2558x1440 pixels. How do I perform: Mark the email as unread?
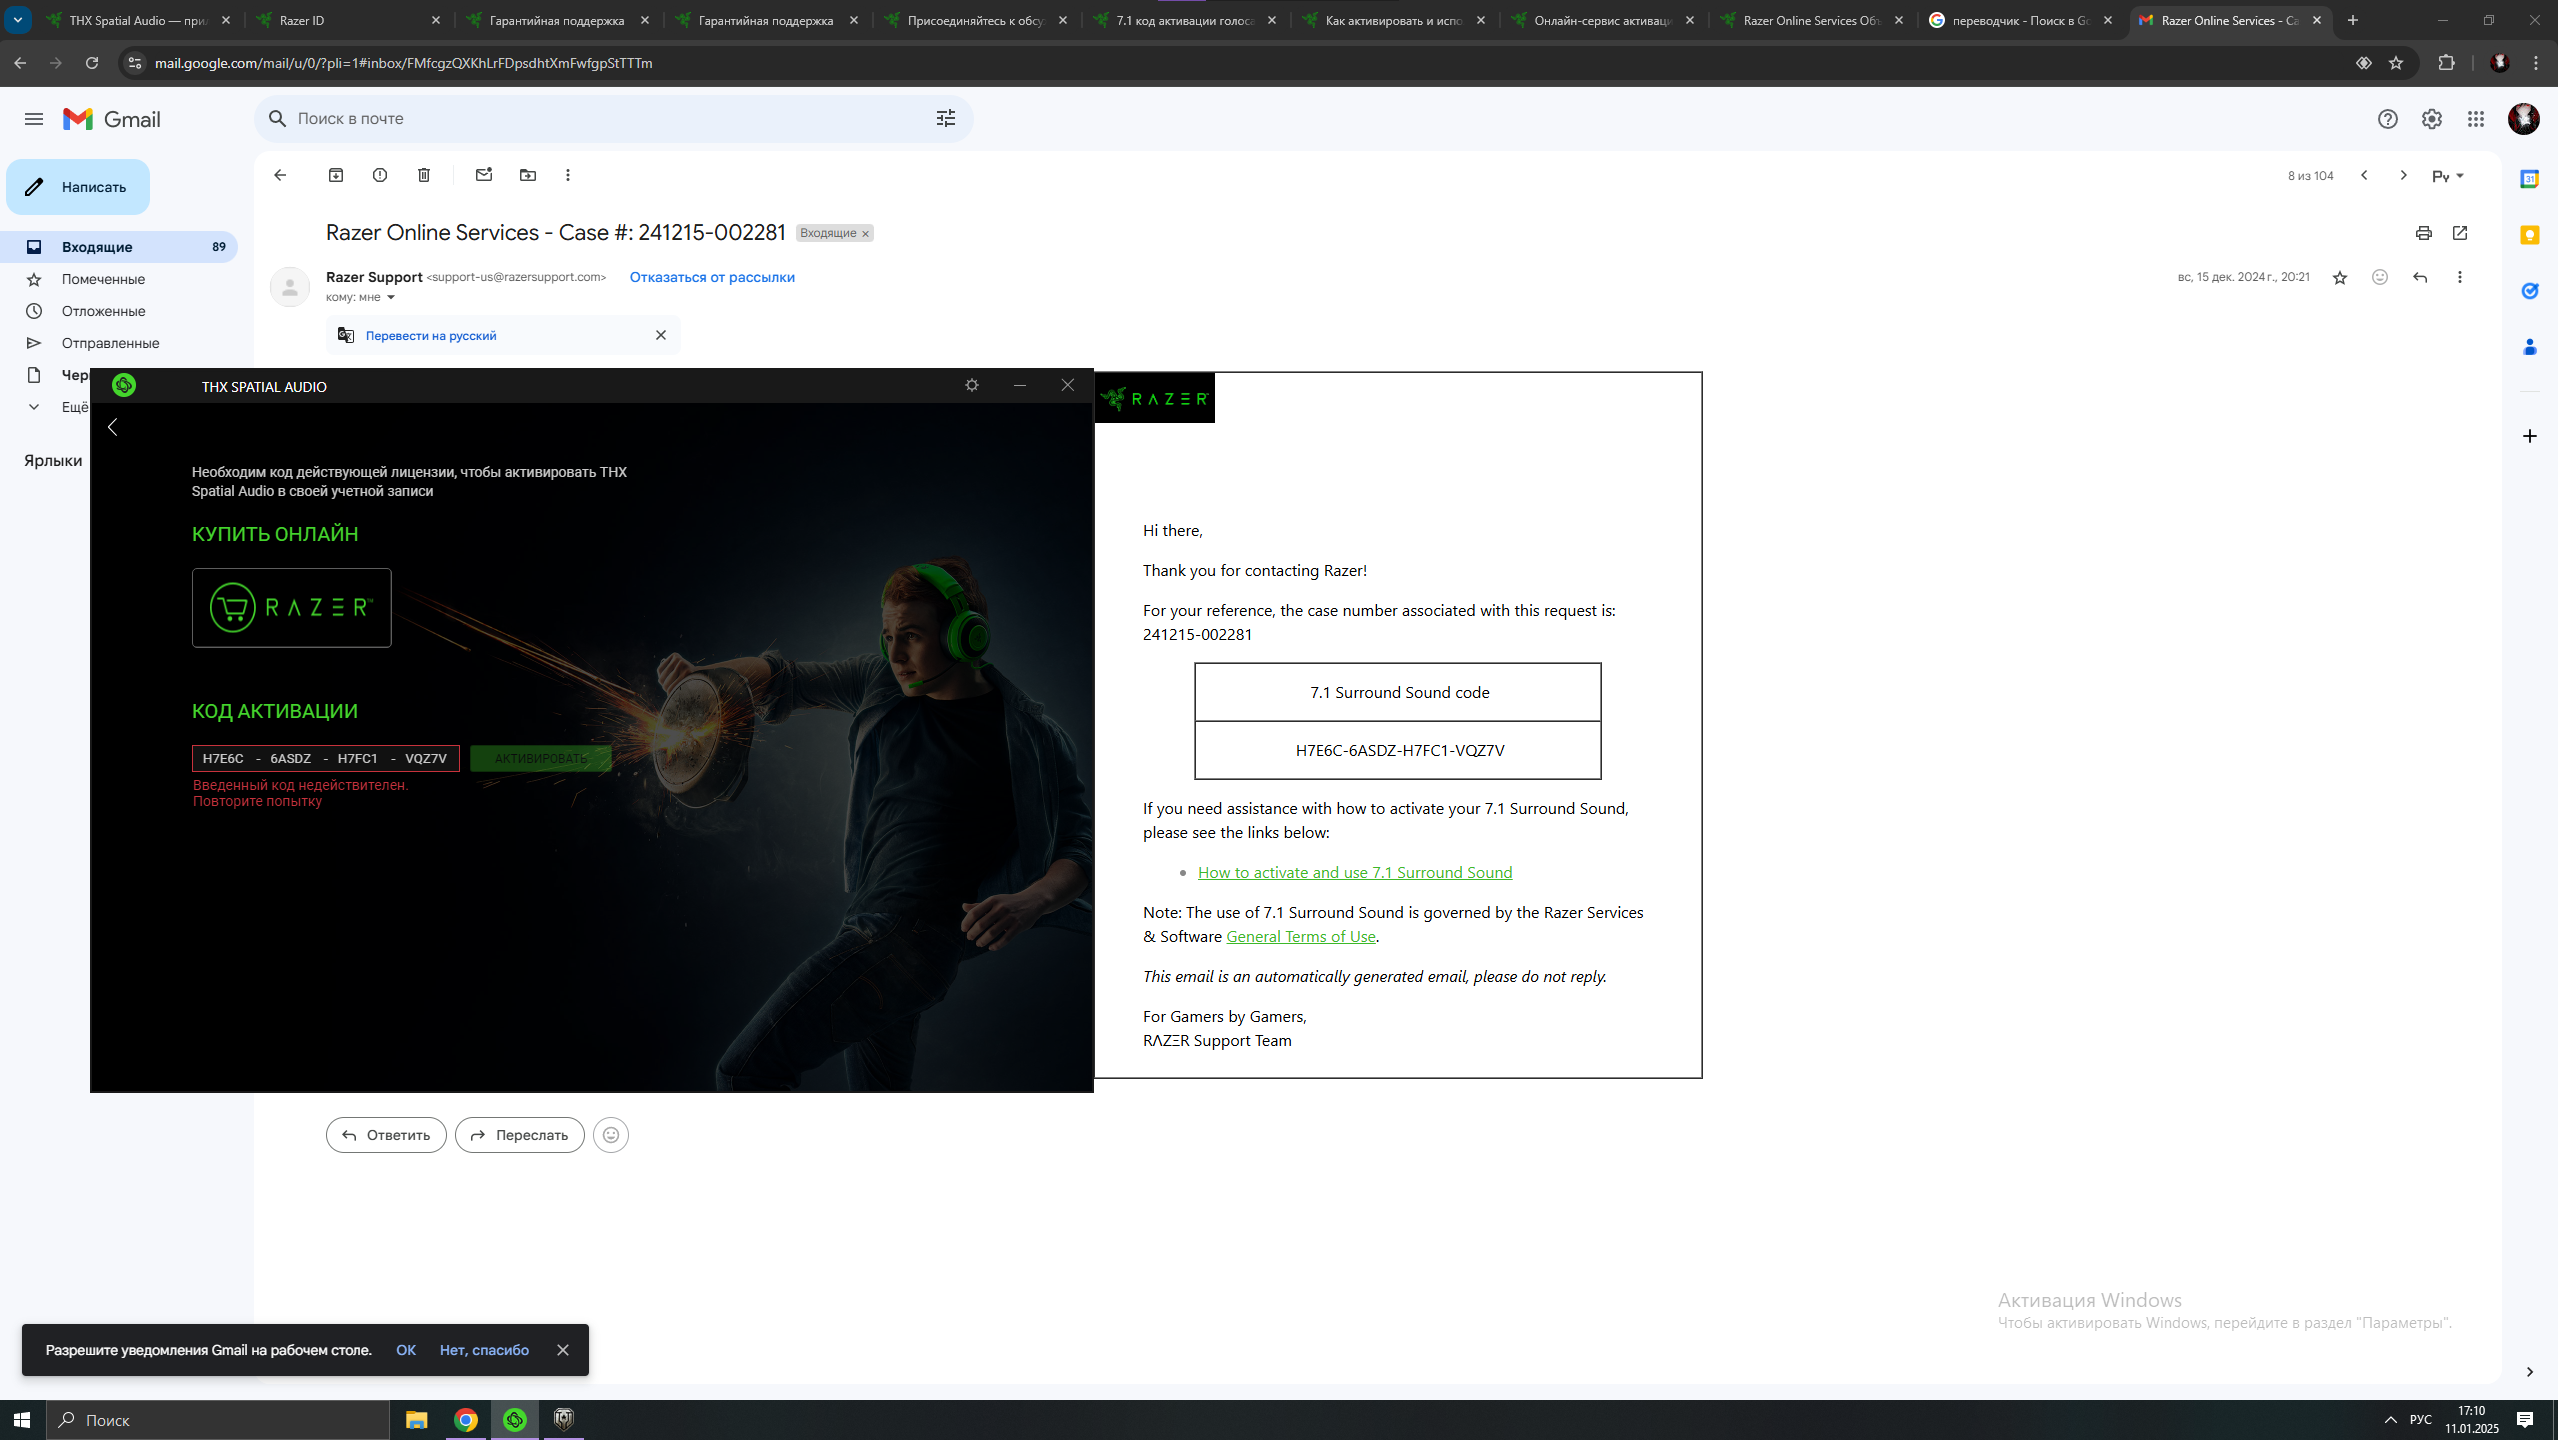[x=484, y=175]
